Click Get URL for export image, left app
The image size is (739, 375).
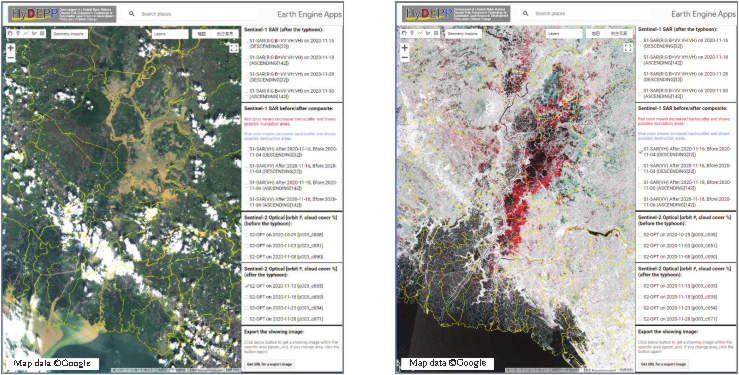pyautogui.click(x=269, y=364)
